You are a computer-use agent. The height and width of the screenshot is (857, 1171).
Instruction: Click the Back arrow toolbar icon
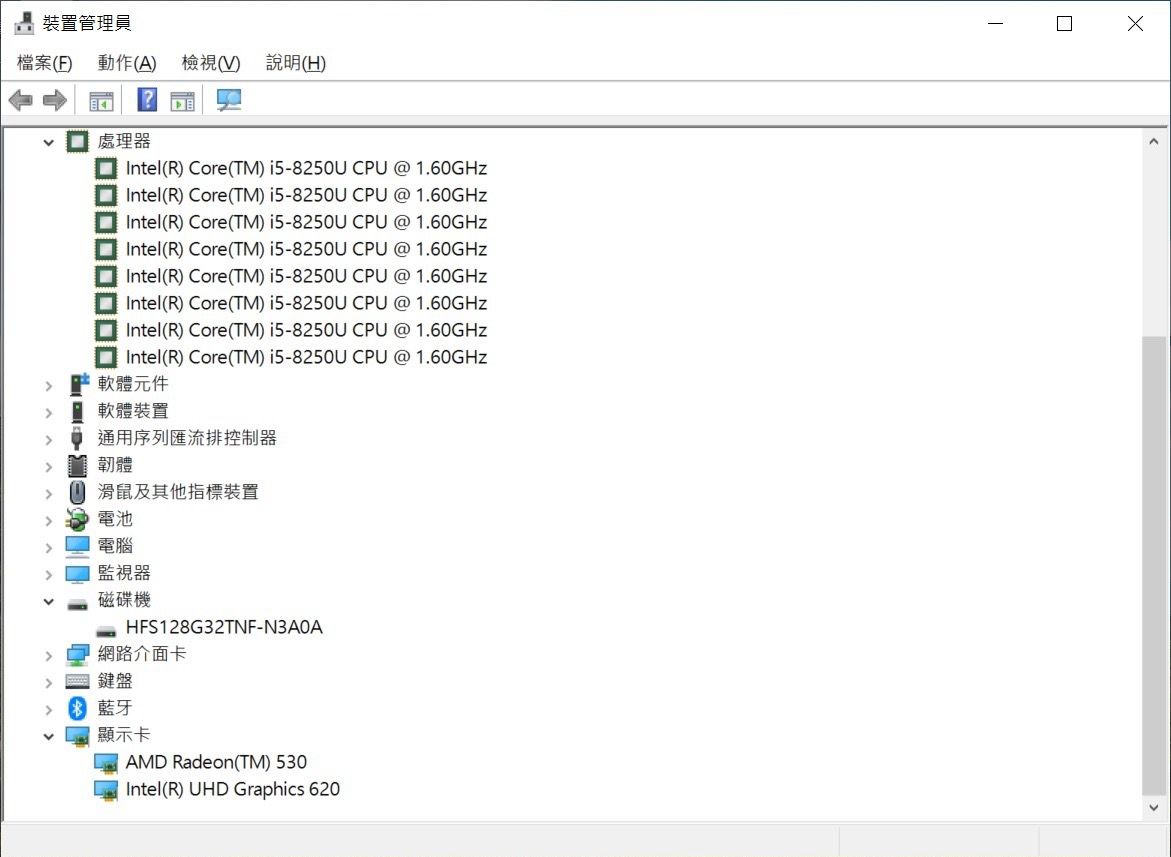click(x=20, y=100)
